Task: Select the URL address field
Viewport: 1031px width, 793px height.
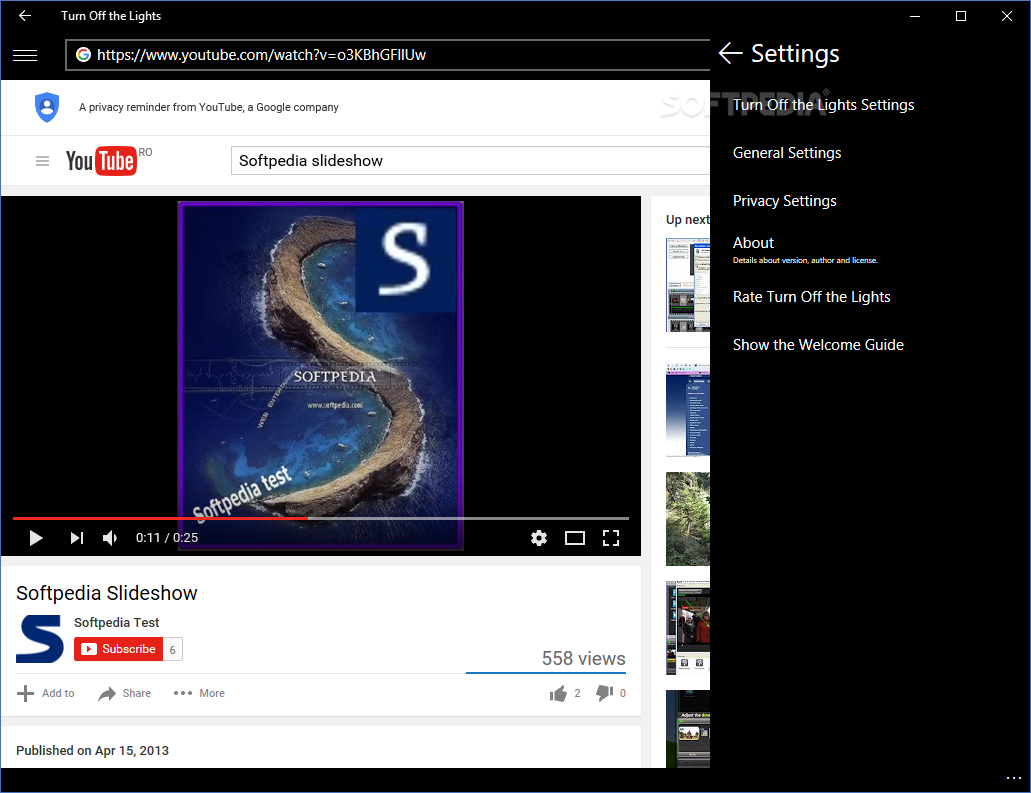Action: [x=388, y=55]
